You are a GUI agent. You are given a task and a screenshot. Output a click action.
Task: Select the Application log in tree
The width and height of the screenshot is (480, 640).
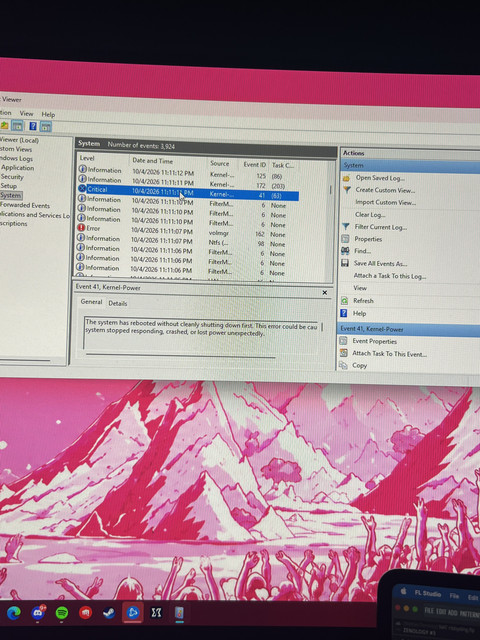pyautogui.click(x=18, y=168)
